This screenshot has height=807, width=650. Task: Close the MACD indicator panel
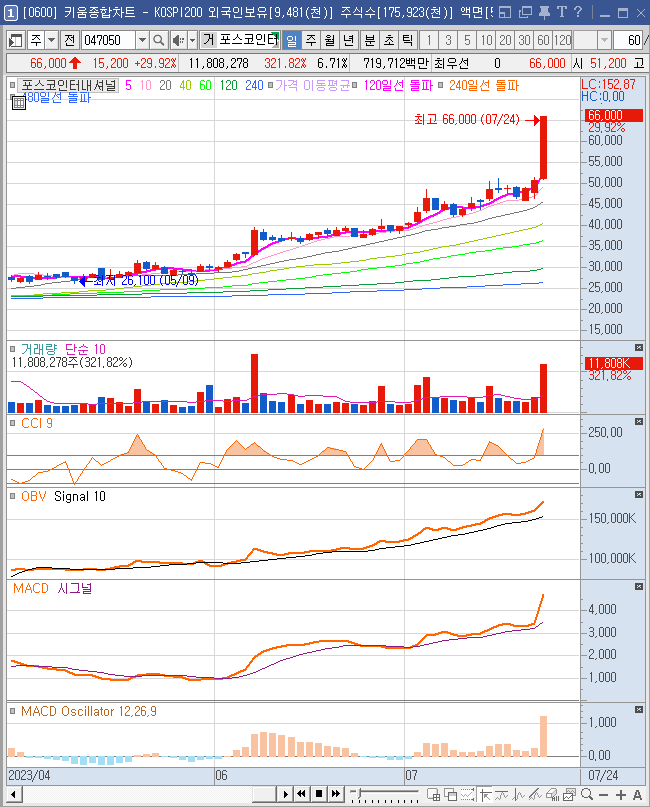pos(639,587)
